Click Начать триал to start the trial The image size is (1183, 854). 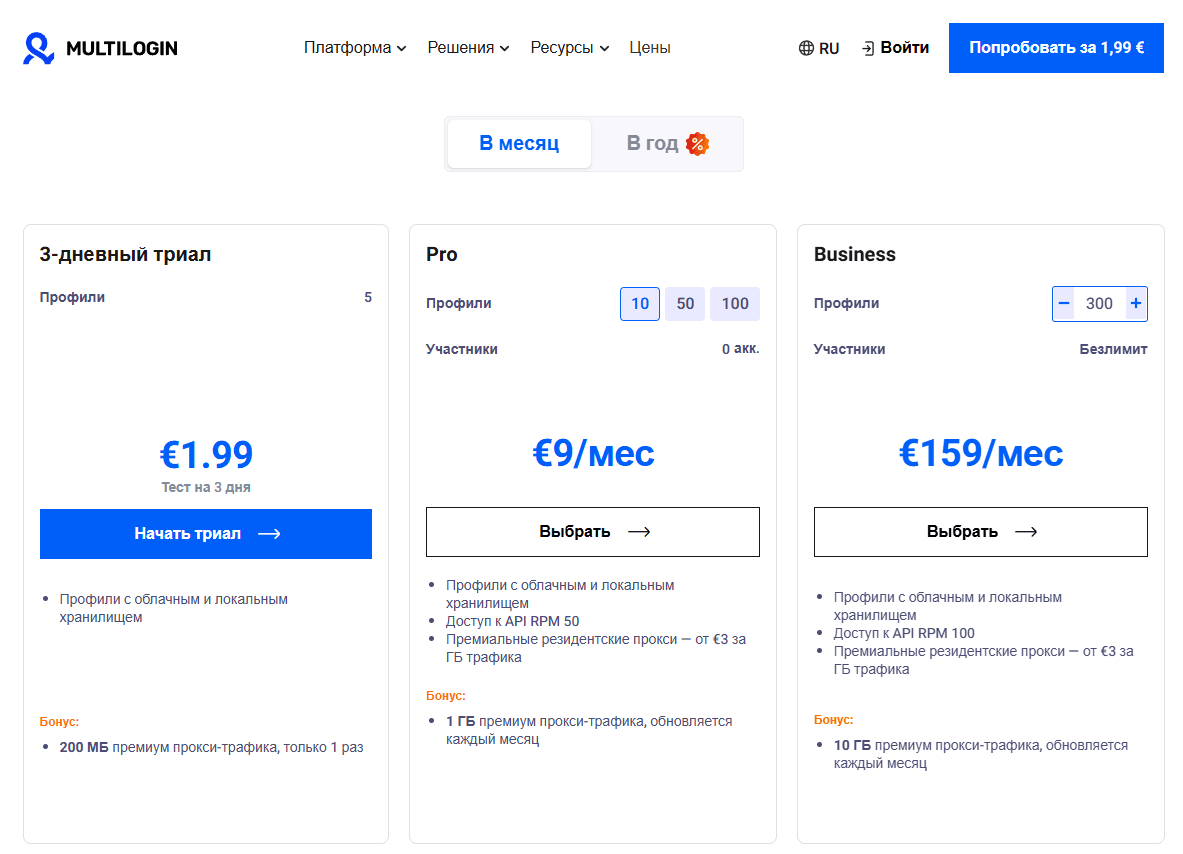[205, 533]
